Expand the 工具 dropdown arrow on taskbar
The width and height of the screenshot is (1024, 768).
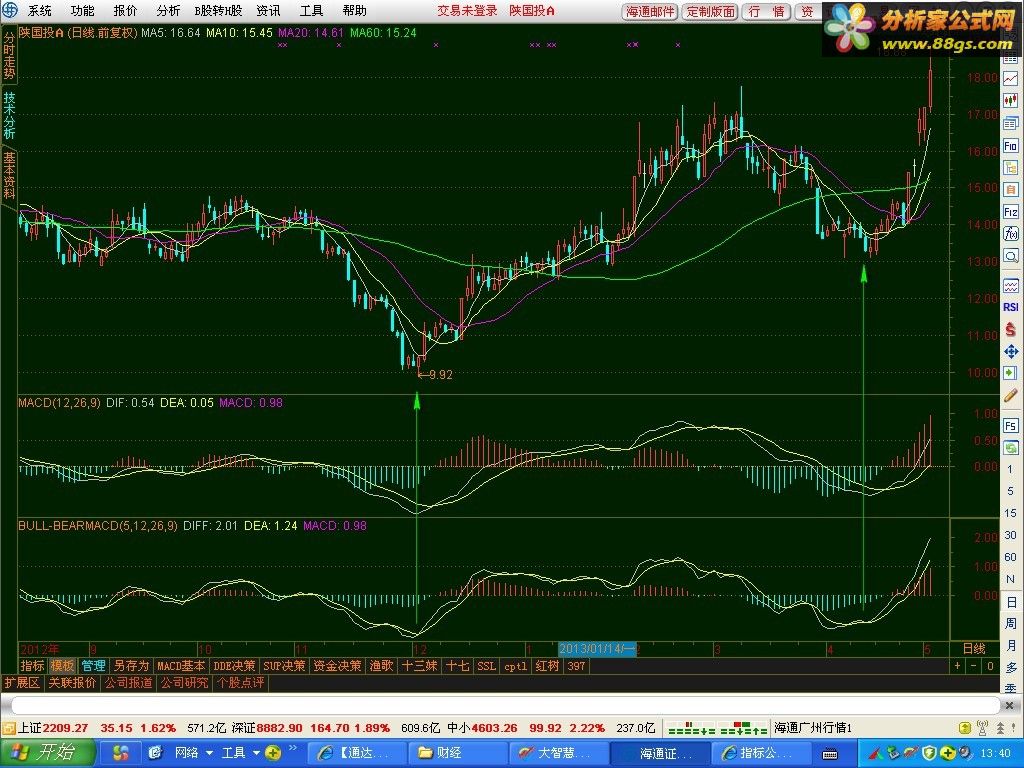(x=256, y=754)
